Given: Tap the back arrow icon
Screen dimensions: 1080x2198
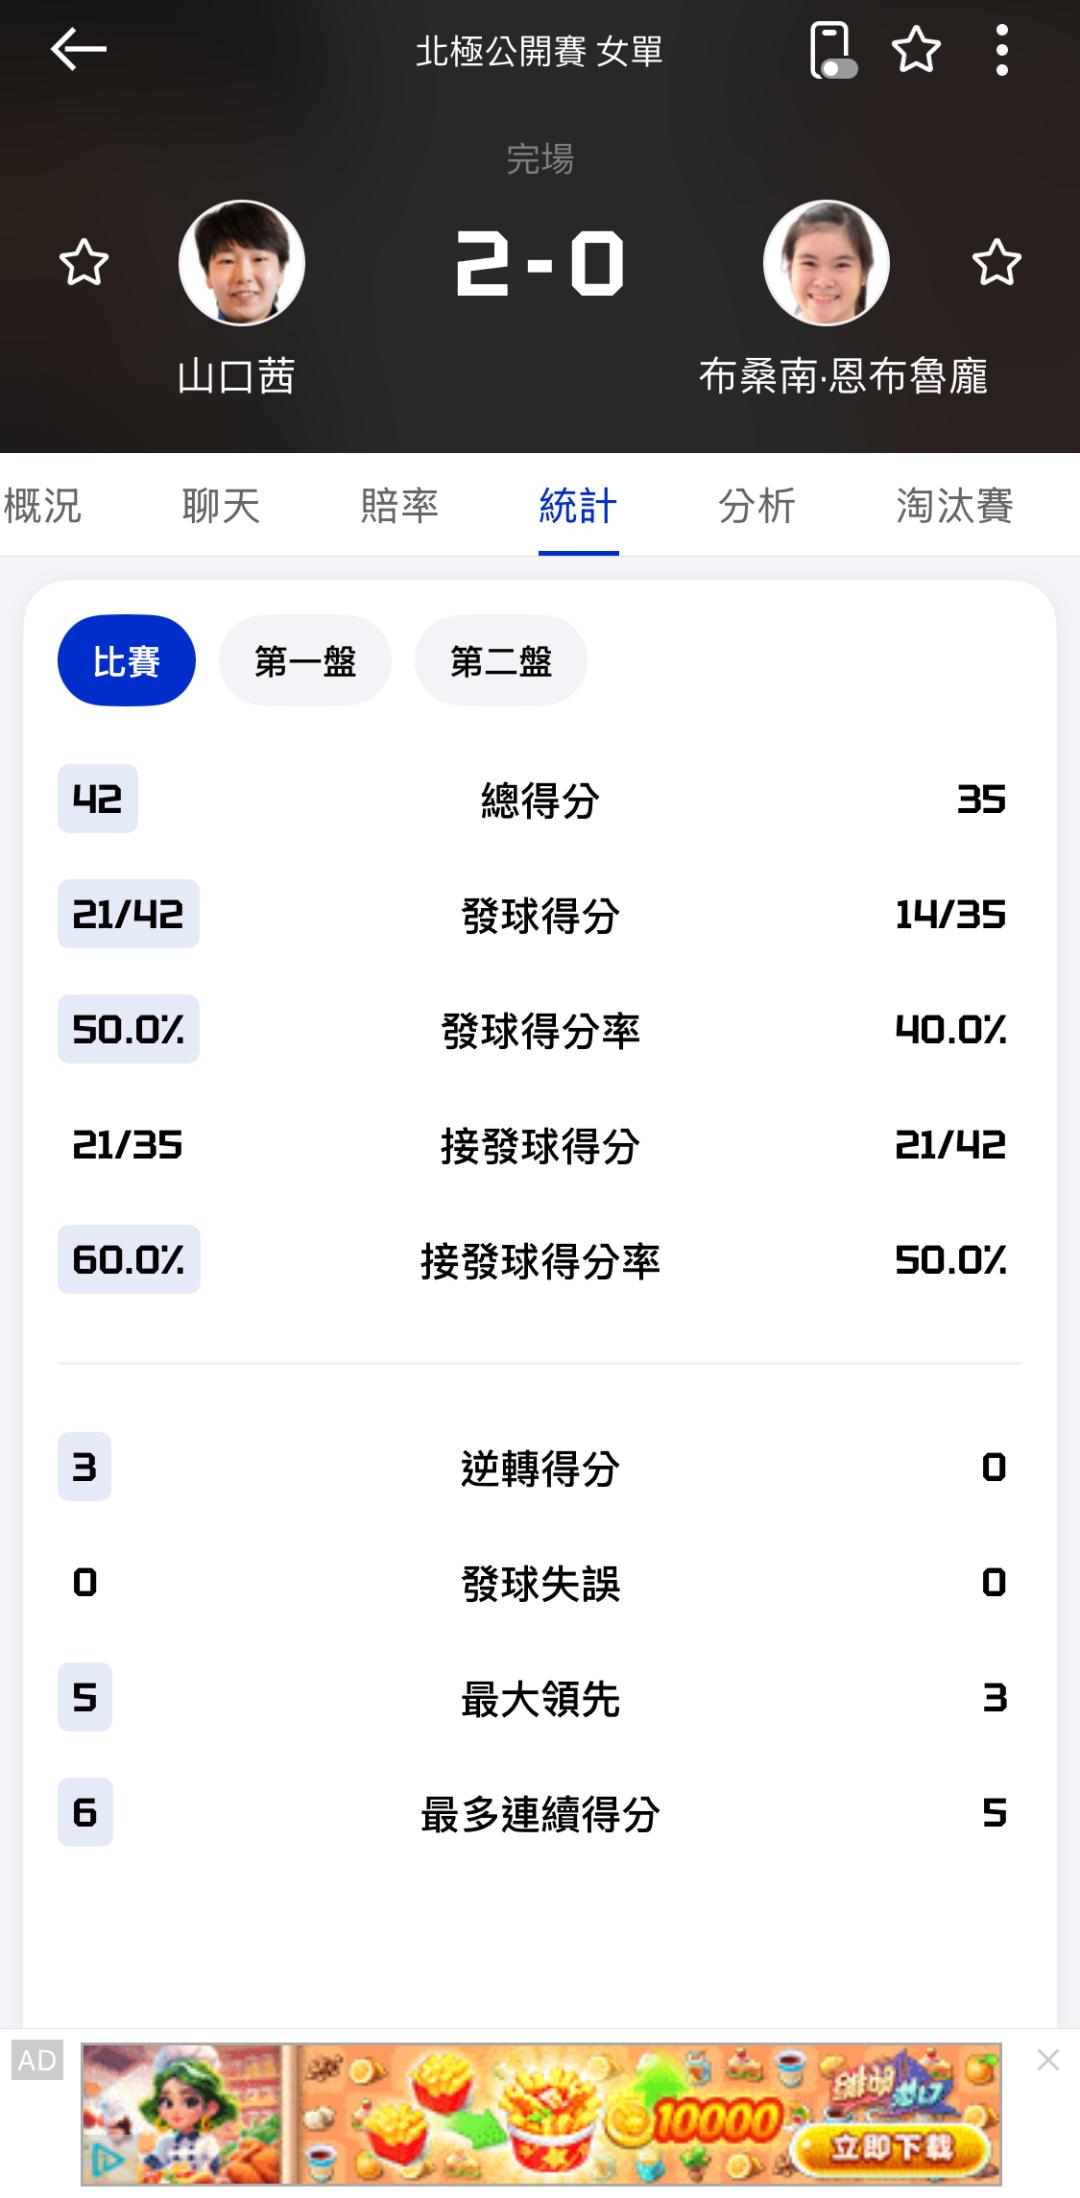Looking at the screenshot, I should tap(78, 49).
